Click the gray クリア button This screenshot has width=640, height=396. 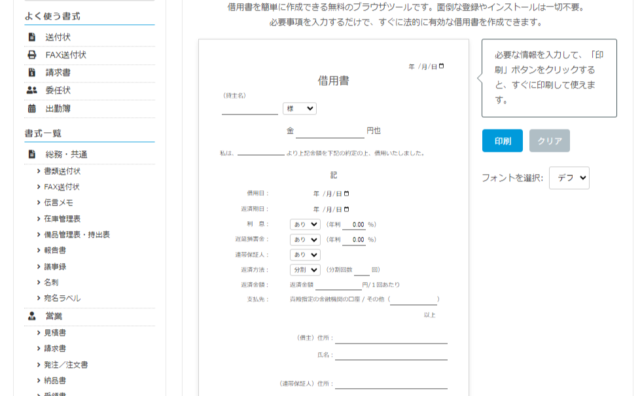click(549, 141)
